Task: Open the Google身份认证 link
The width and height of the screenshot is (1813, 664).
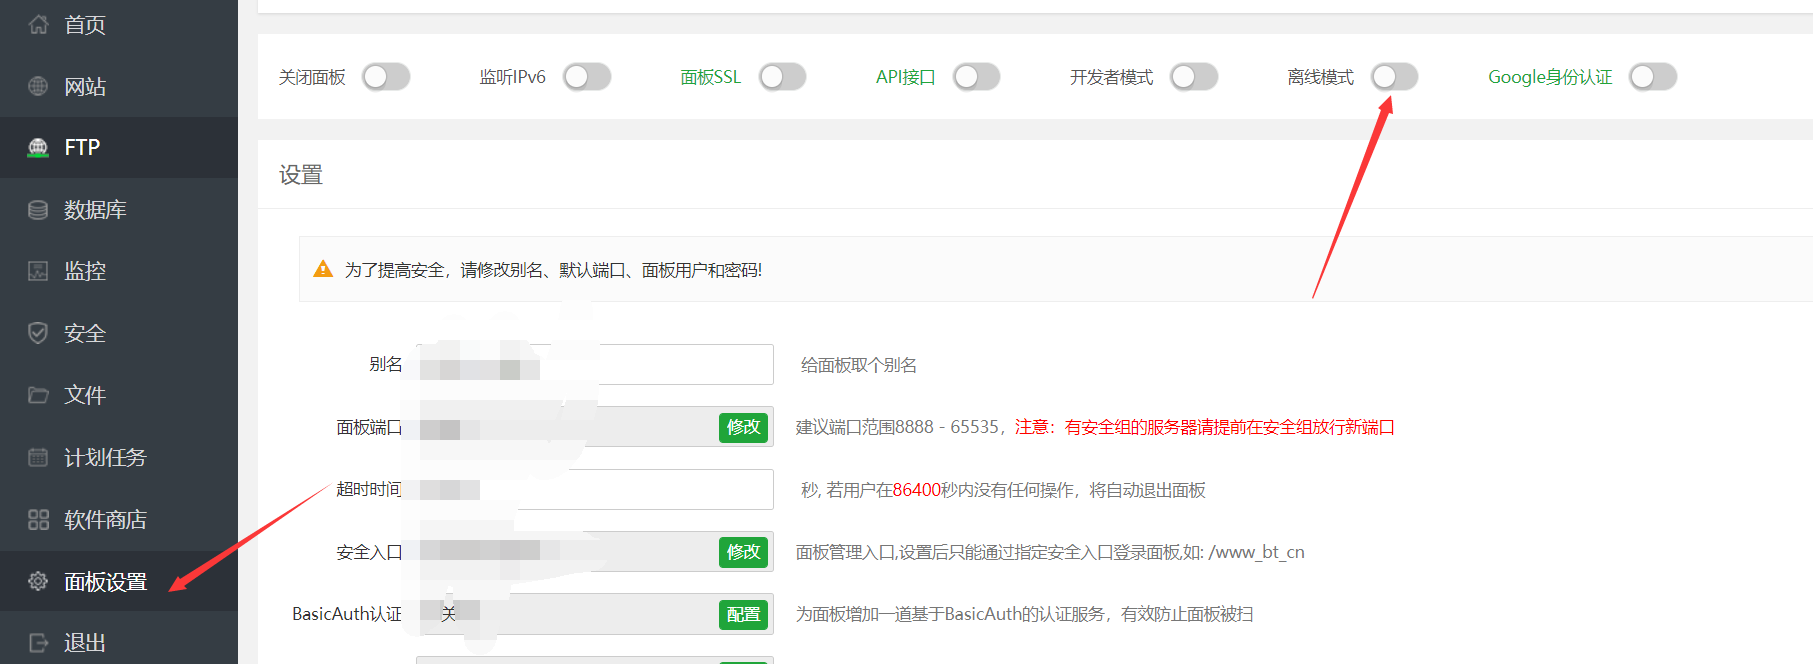Action: 1549,77
